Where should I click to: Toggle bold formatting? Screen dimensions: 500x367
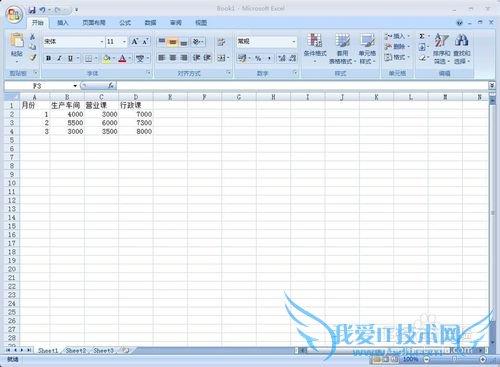pos(48,58)
